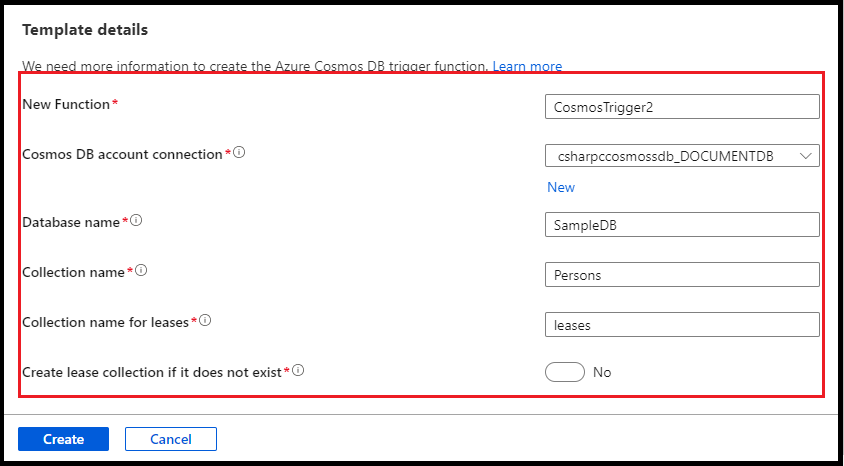This screenshot has height=466, width=844.
Task: Click the New Function field label
Action: [x=66, y=104]
